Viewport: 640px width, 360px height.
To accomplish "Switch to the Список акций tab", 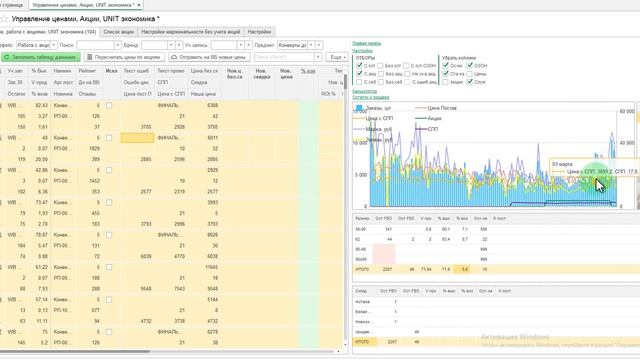I will click(x=118, y=32).
